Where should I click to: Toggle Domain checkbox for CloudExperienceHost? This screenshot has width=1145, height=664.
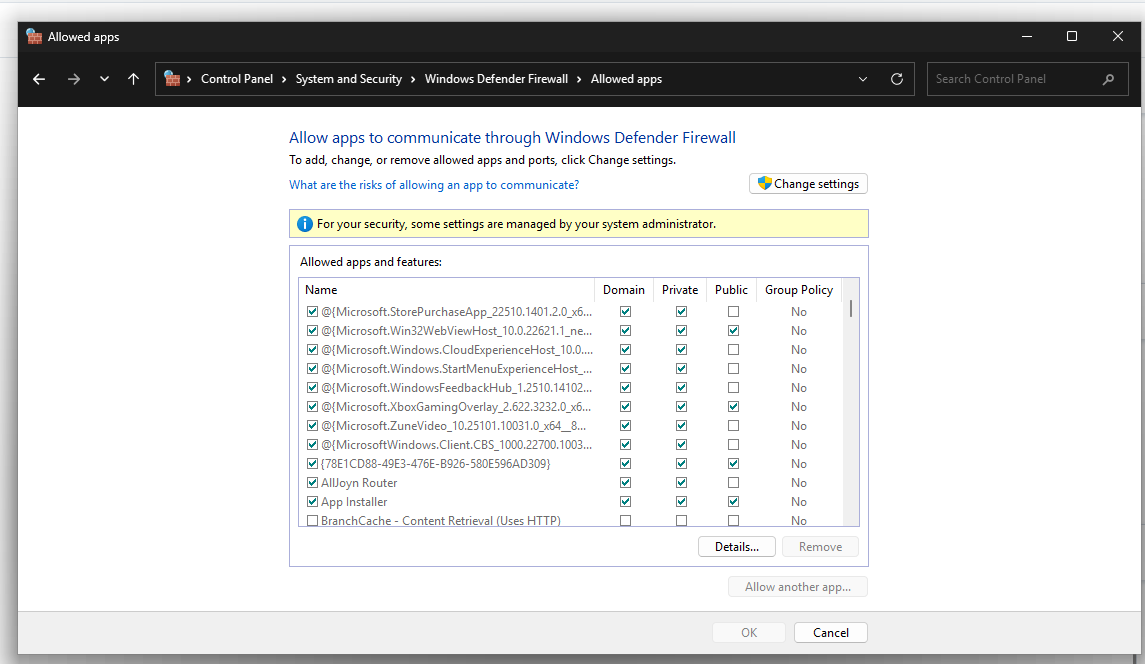(625, 350)
